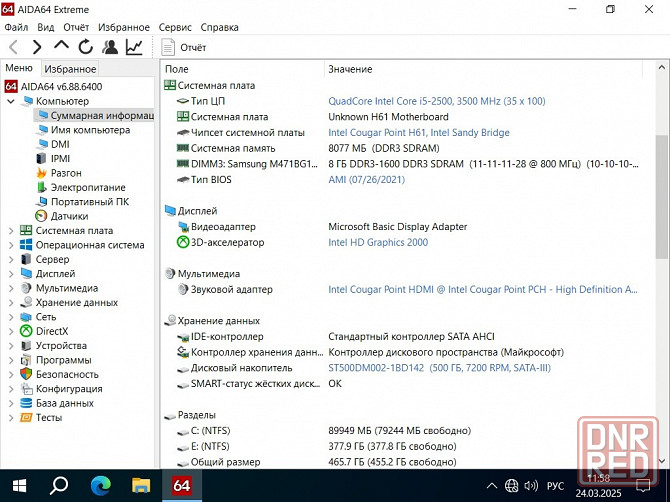The height and width of the screenshot is (502, 670).
Task: Expand the Системная плата tree node
Action: click(11, 231)
